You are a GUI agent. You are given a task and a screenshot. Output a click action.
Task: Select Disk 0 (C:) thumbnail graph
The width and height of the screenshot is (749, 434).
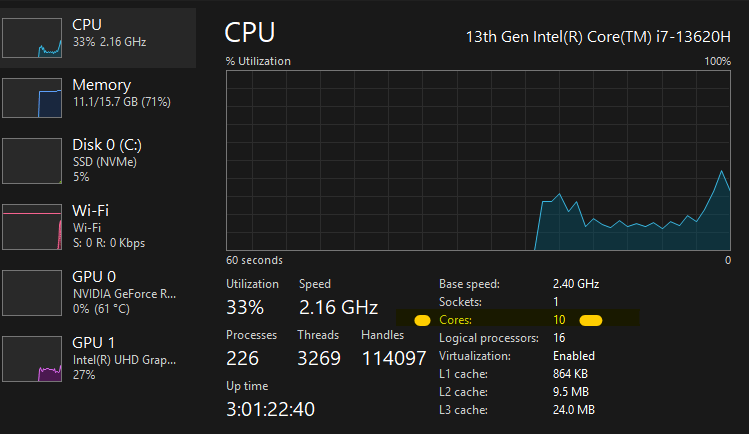pos(32,161)
